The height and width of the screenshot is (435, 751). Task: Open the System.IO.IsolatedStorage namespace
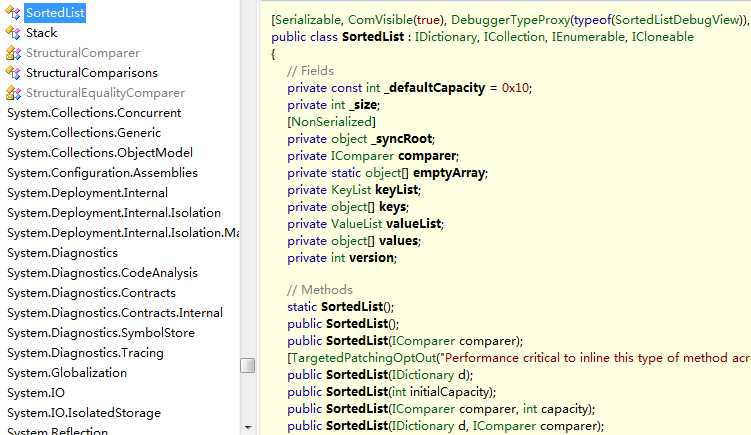pos(84,412)
